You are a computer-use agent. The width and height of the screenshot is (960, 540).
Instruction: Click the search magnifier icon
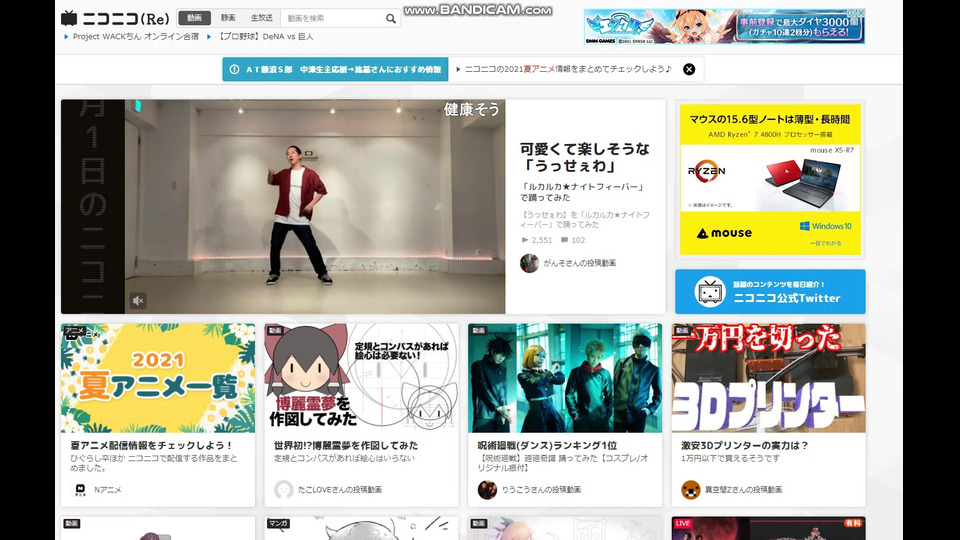[x=391, y=19]
